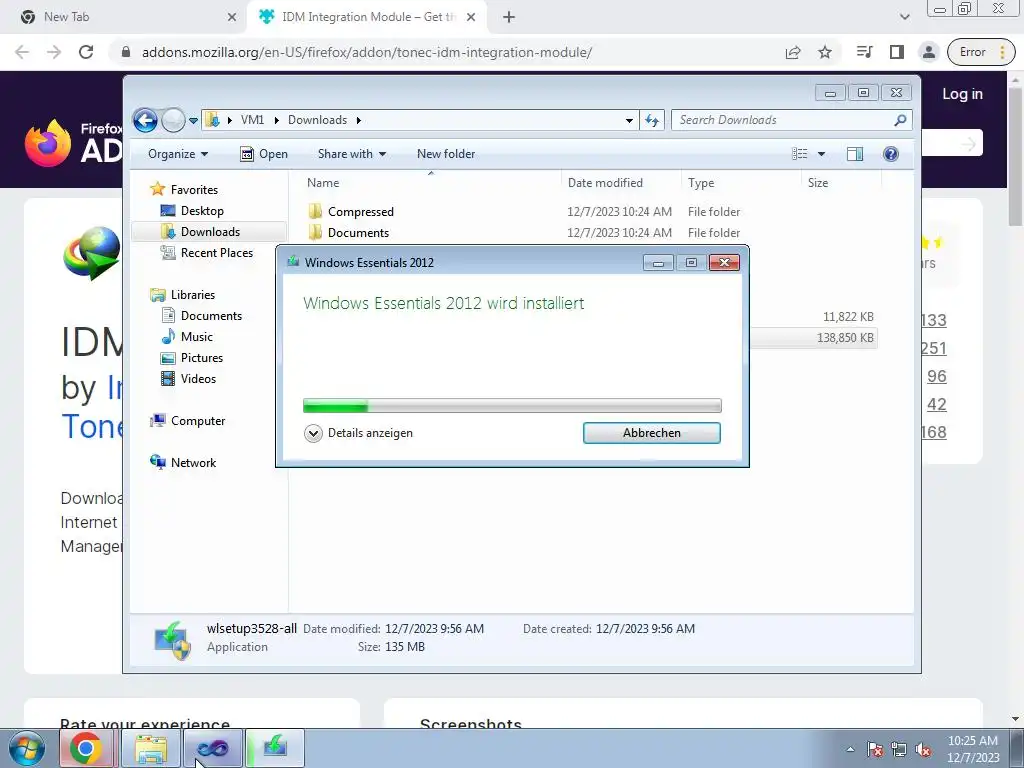
Task: Select Computer in navigation pane
Action: 187,421
